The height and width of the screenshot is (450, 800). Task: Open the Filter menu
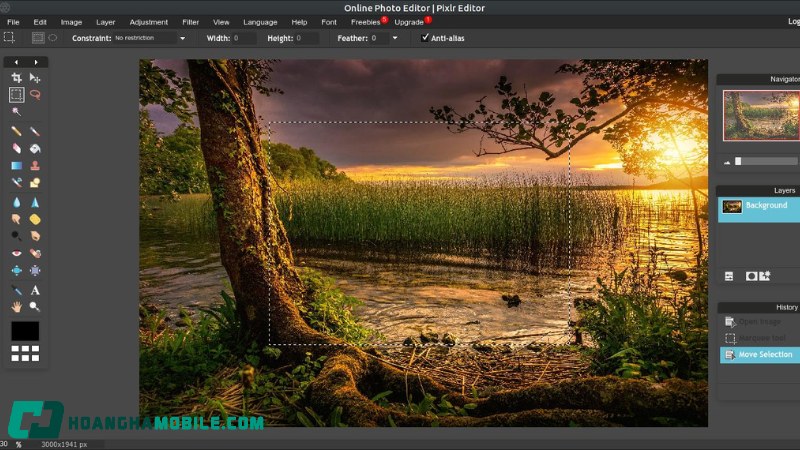click(190, 21)
